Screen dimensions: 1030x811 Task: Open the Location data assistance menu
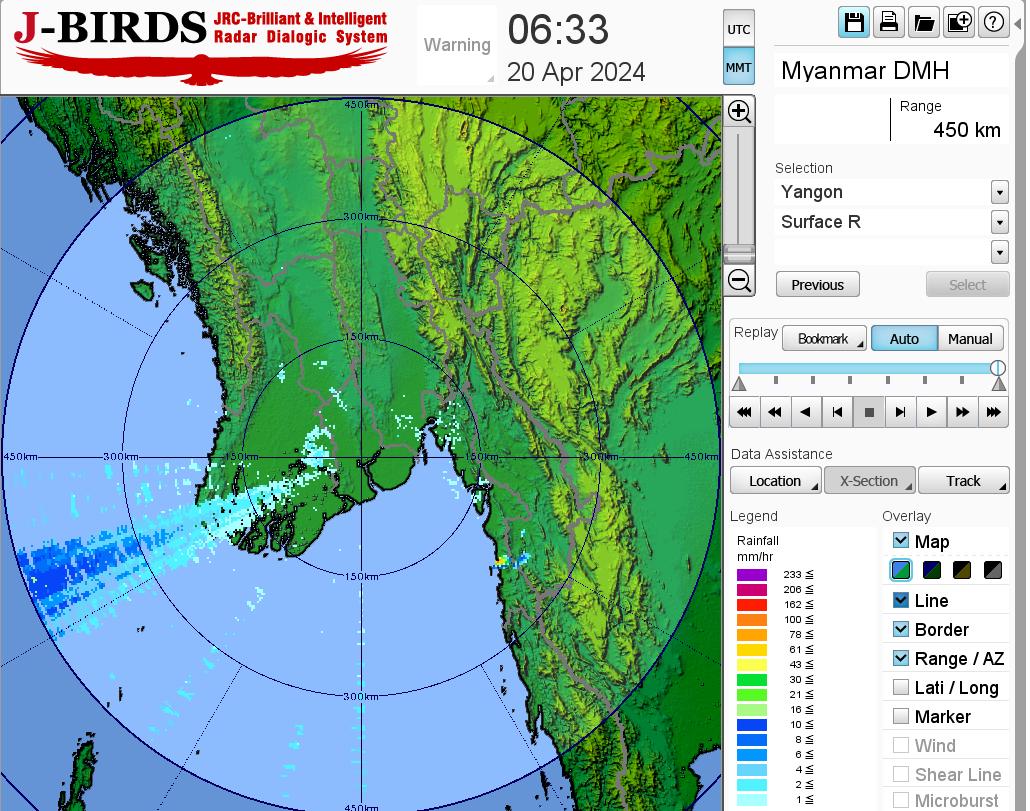775,481
